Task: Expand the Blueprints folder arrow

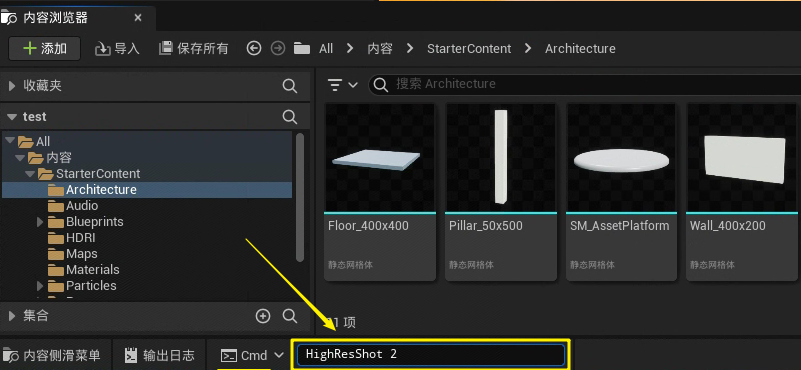Action: click(40, 222)
